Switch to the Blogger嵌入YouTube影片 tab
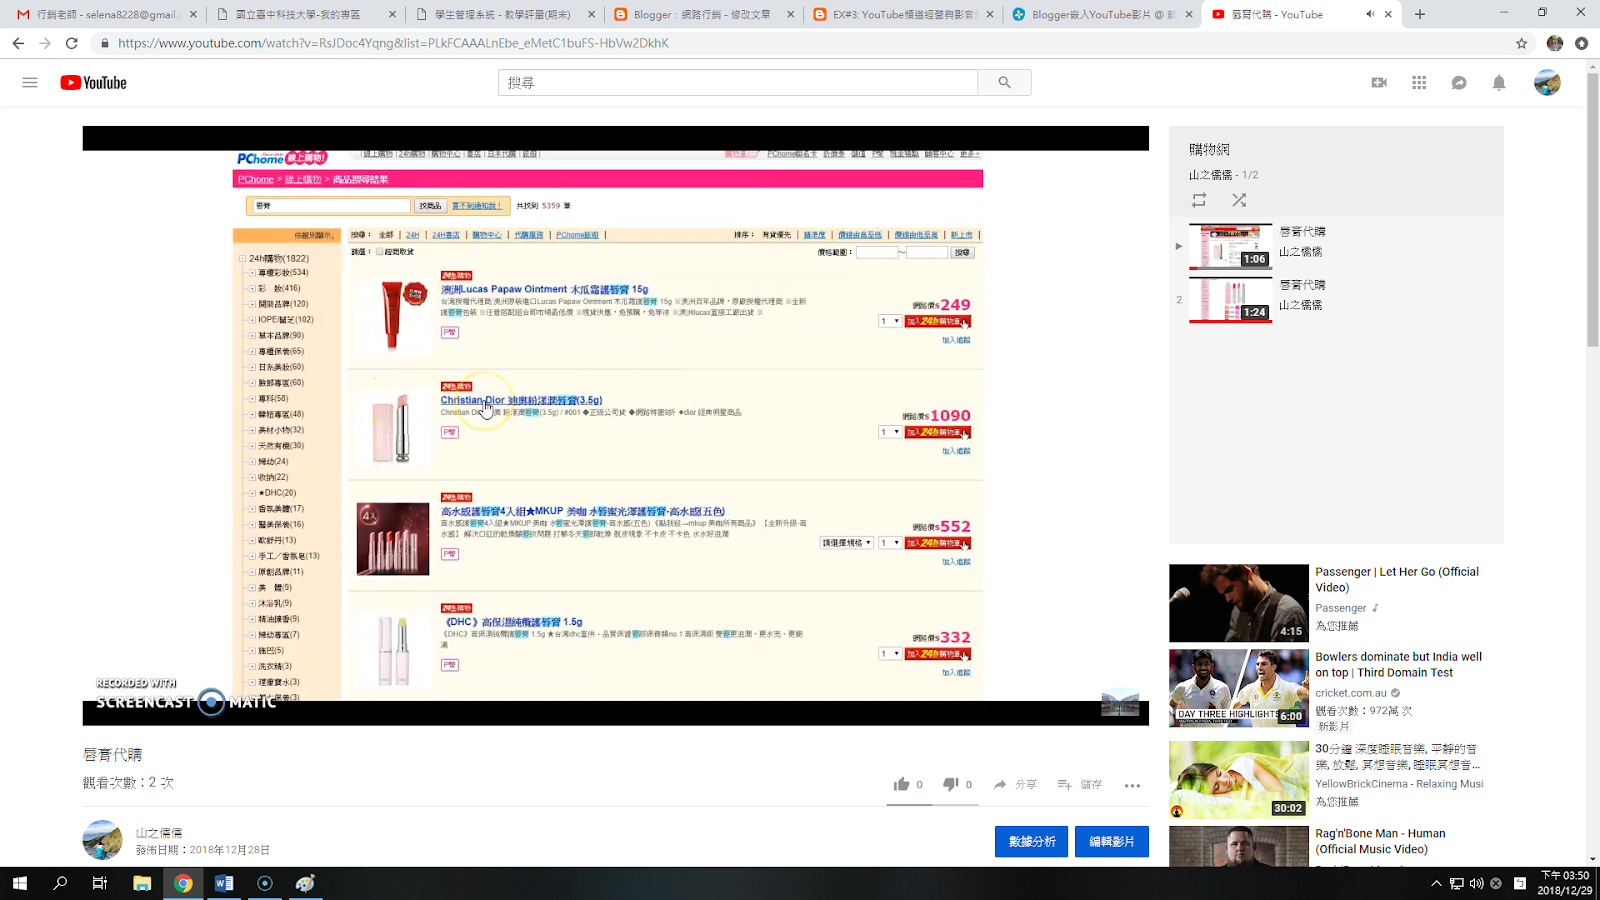1600x900 pixels. coord(1102,14)
